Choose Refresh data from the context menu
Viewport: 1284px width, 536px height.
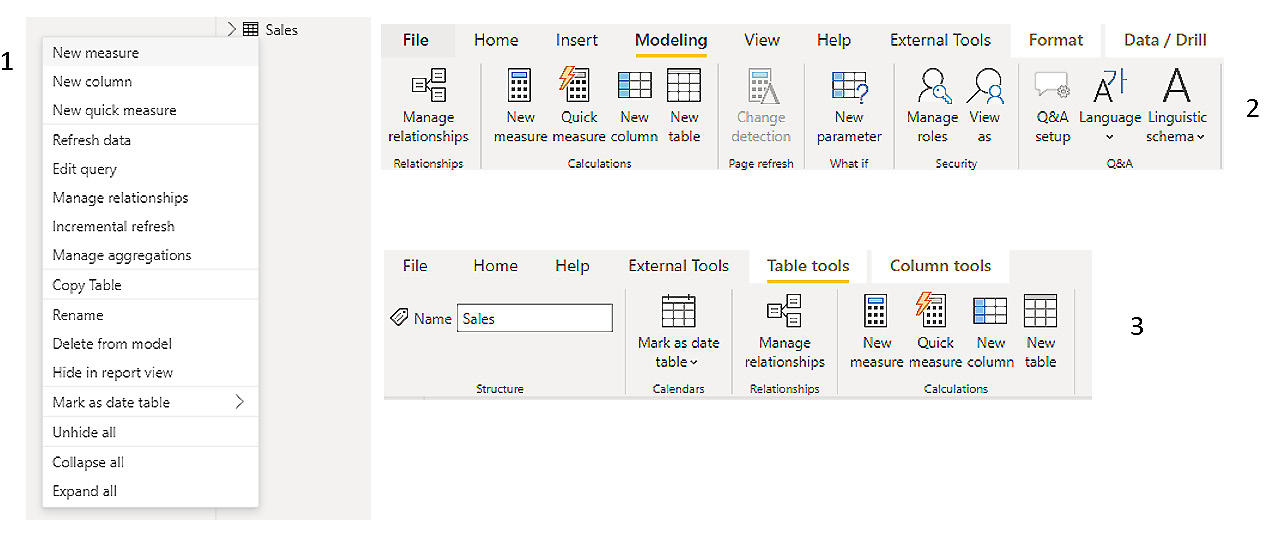pos(92,140)
